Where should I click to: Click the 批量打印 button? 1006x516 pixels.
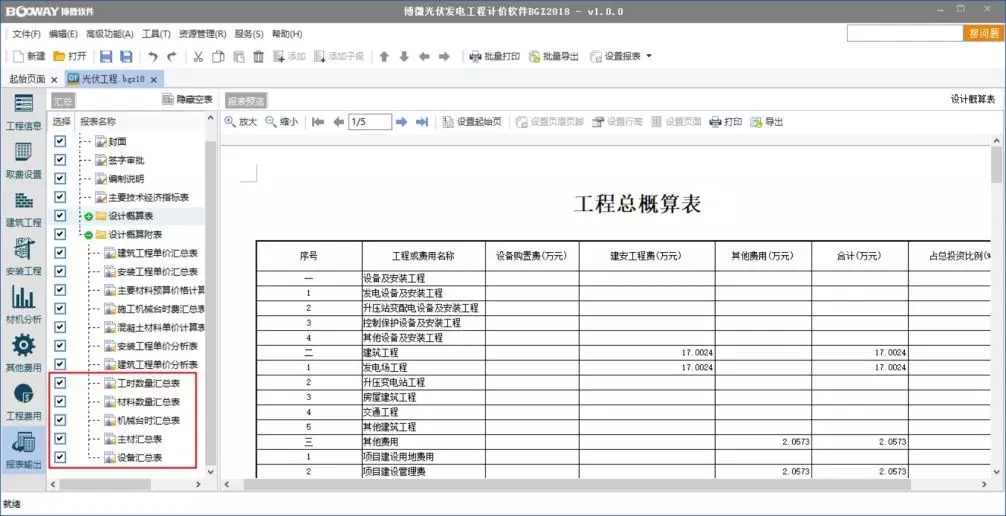[495, 56]
